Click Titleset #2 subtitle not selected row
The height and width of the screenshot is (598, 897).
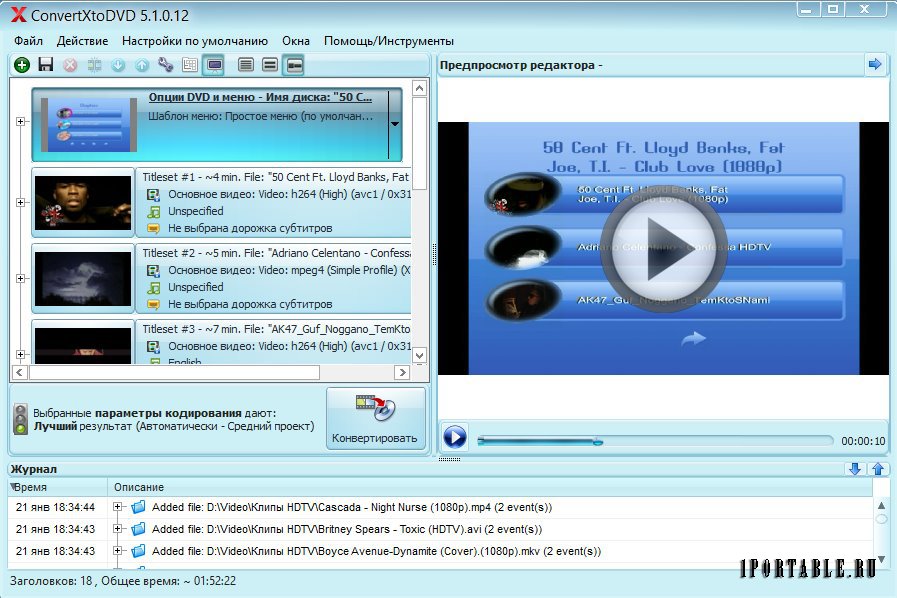[x=250, y=304]
